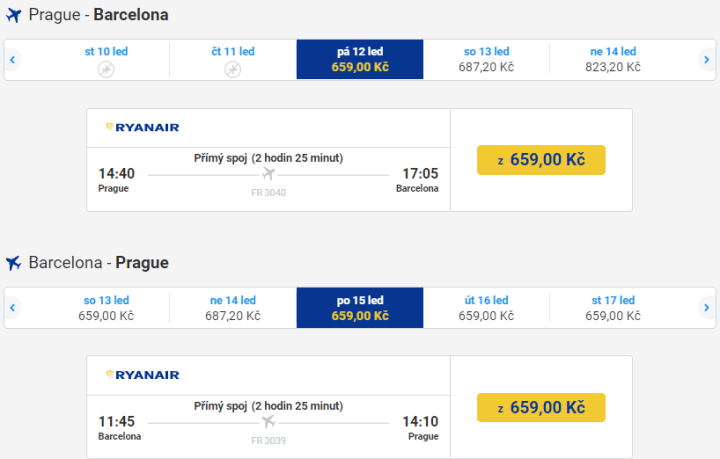Click the no-flight icon under st 10 led
The width and height of the screenshot is (720, 459).
tap(106, 69)
